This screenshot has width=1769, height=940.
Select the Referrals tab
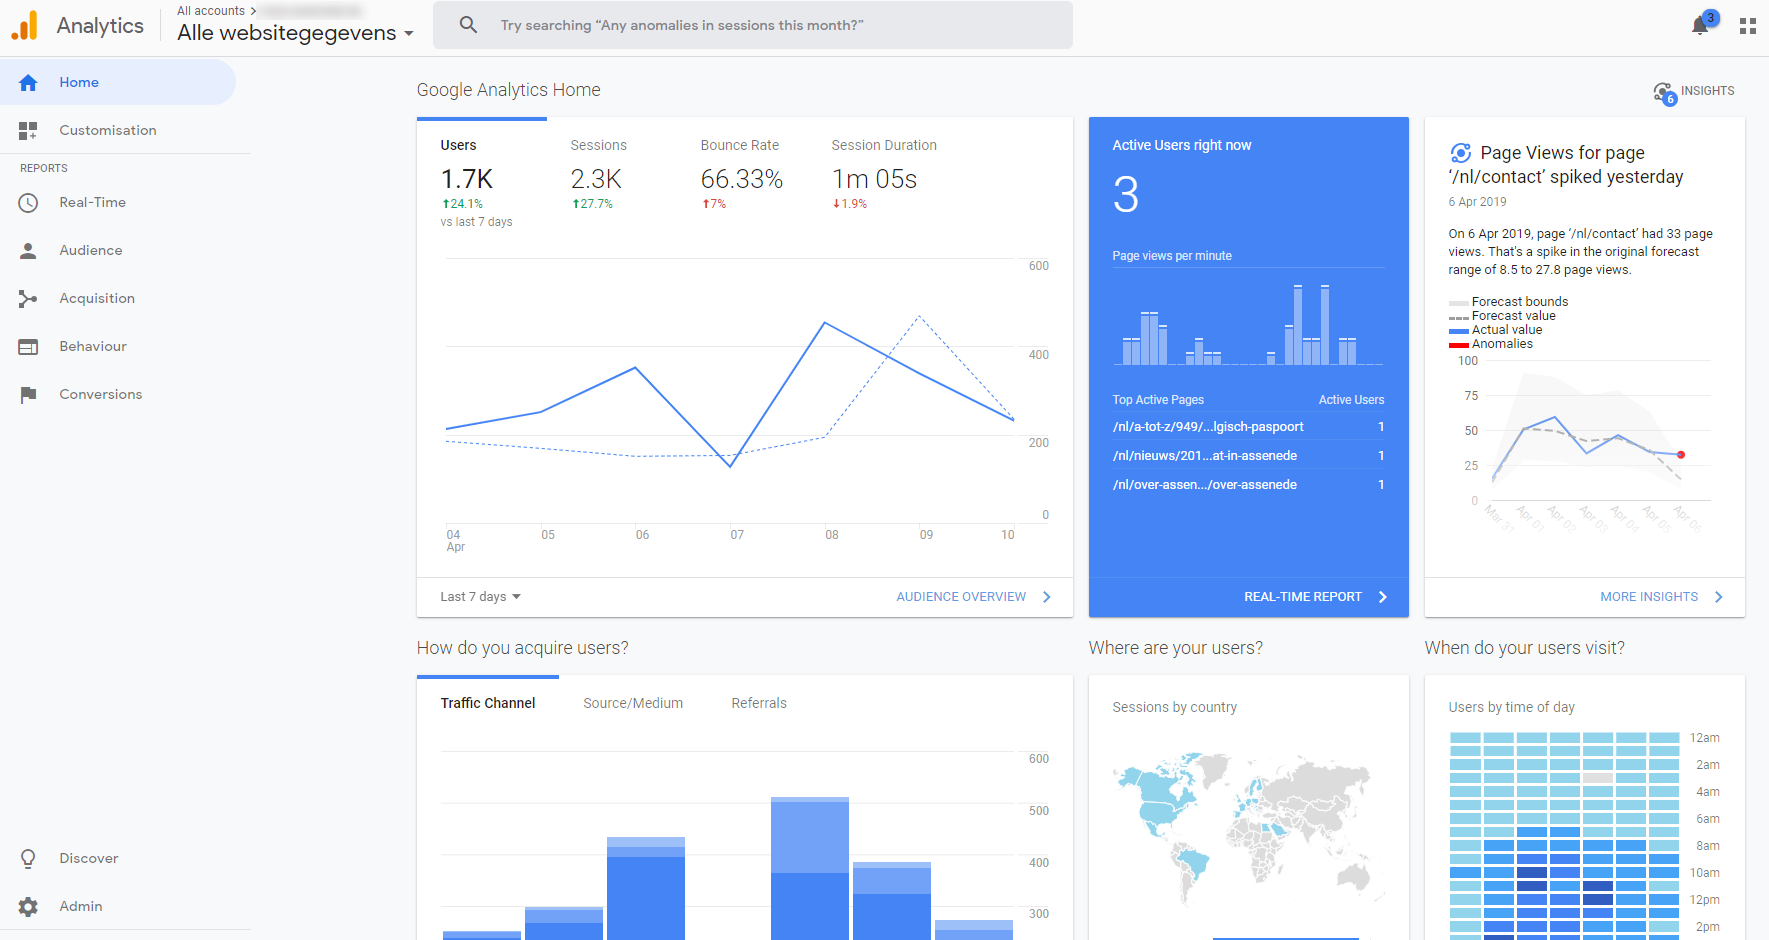pos(759,703)
